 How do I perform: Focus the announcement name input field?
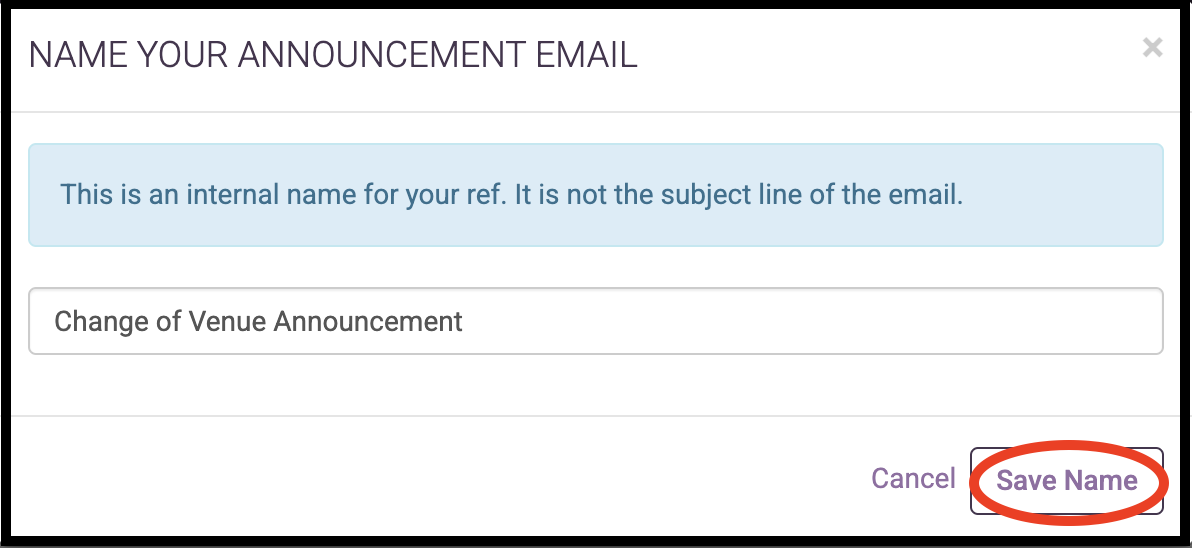[595, 321]
